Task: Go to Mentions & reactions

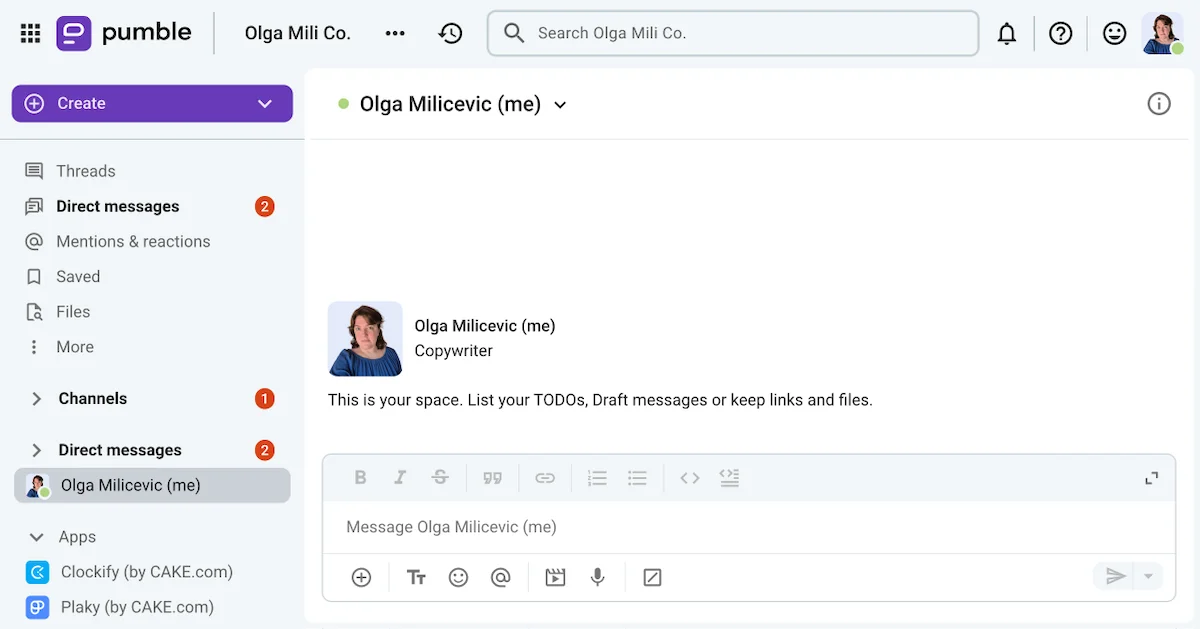Action: 131,241
